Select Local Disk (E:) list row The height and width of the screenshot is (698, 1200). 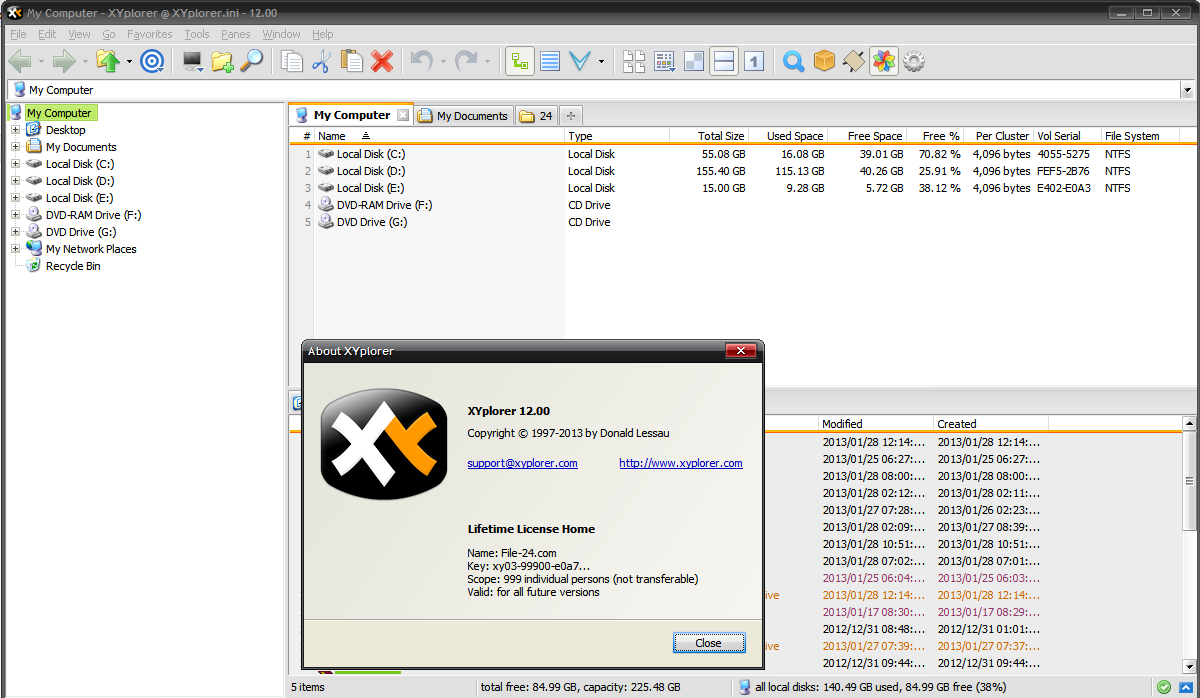tap(742, 188)
